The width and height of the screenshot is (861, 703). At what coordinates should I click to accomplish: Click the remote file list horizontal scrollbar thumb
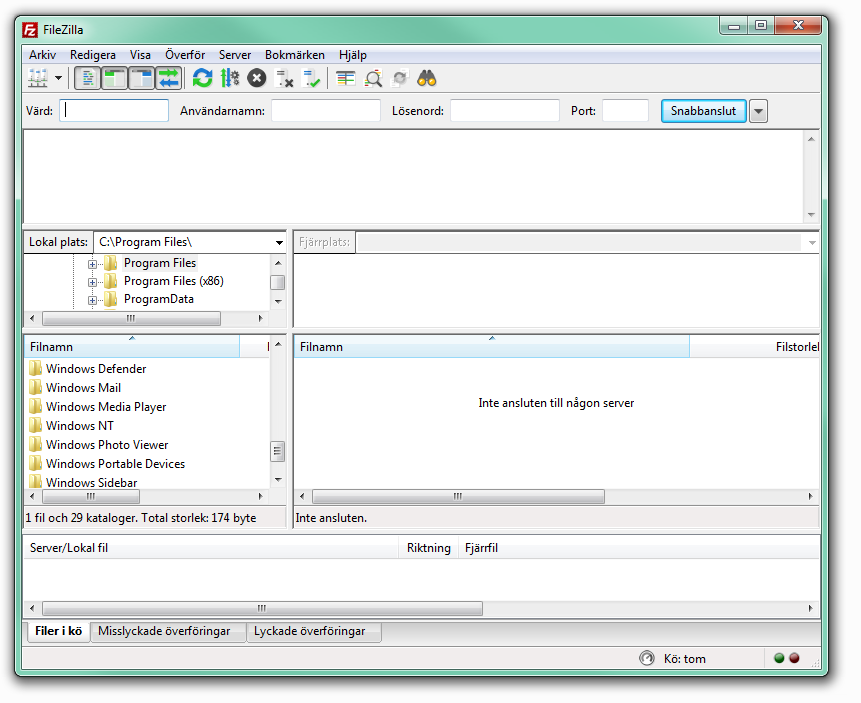coord(459,496)
